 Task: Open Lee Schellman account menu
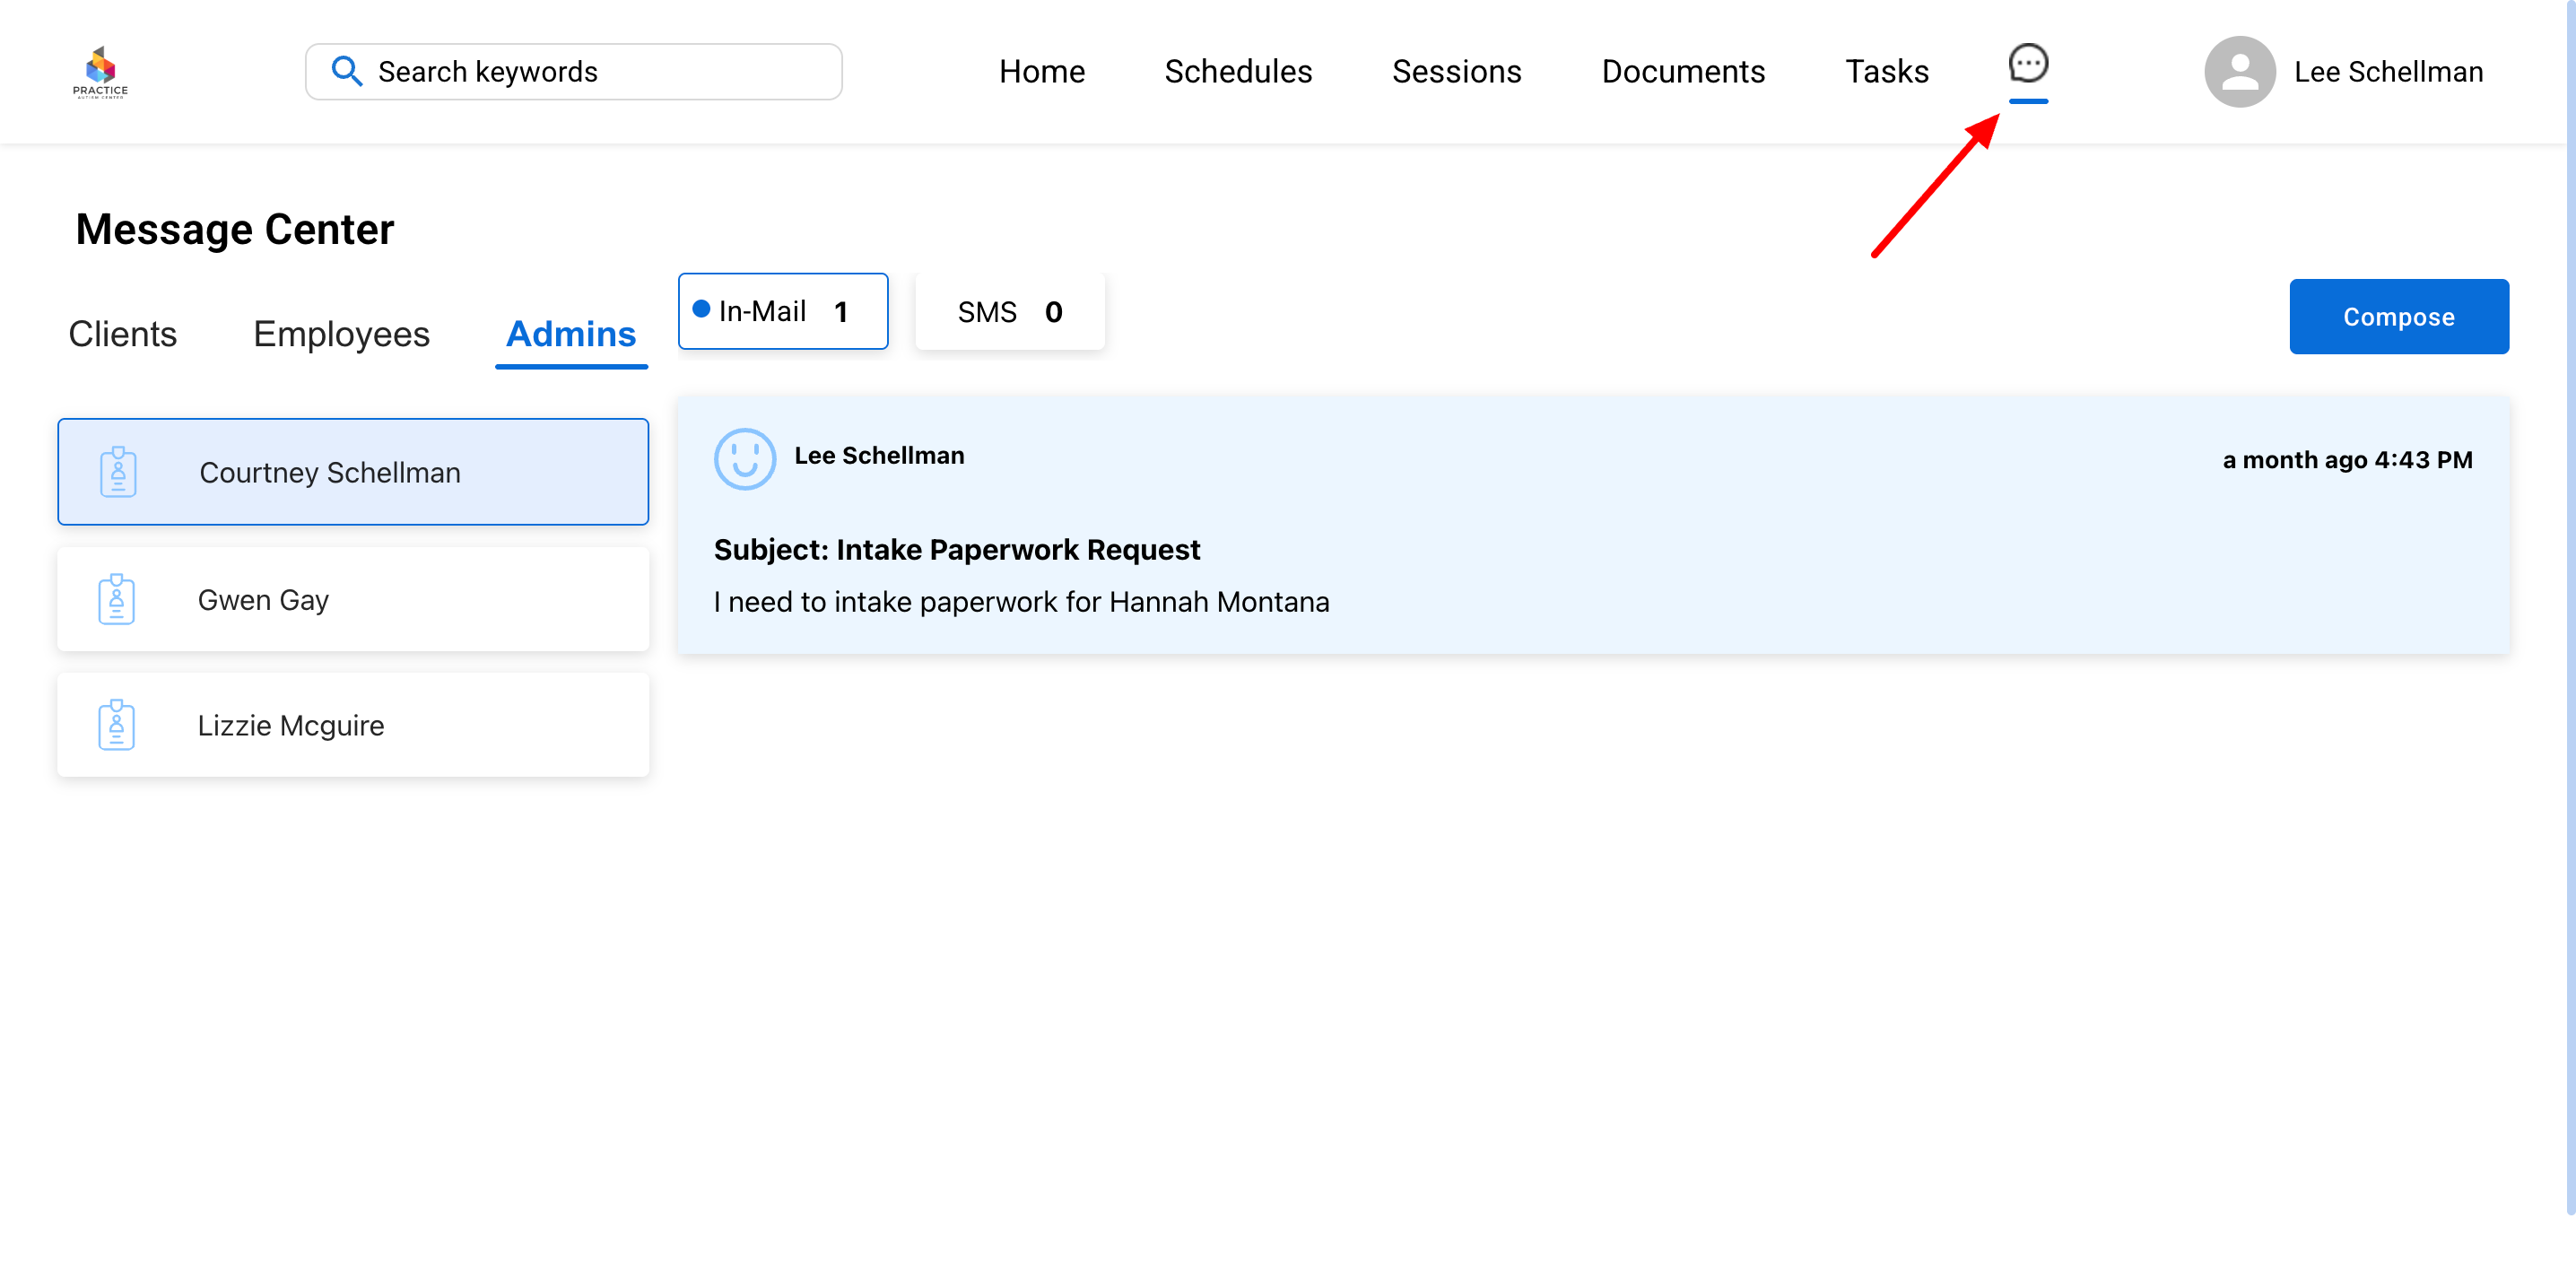(2387, 72)
